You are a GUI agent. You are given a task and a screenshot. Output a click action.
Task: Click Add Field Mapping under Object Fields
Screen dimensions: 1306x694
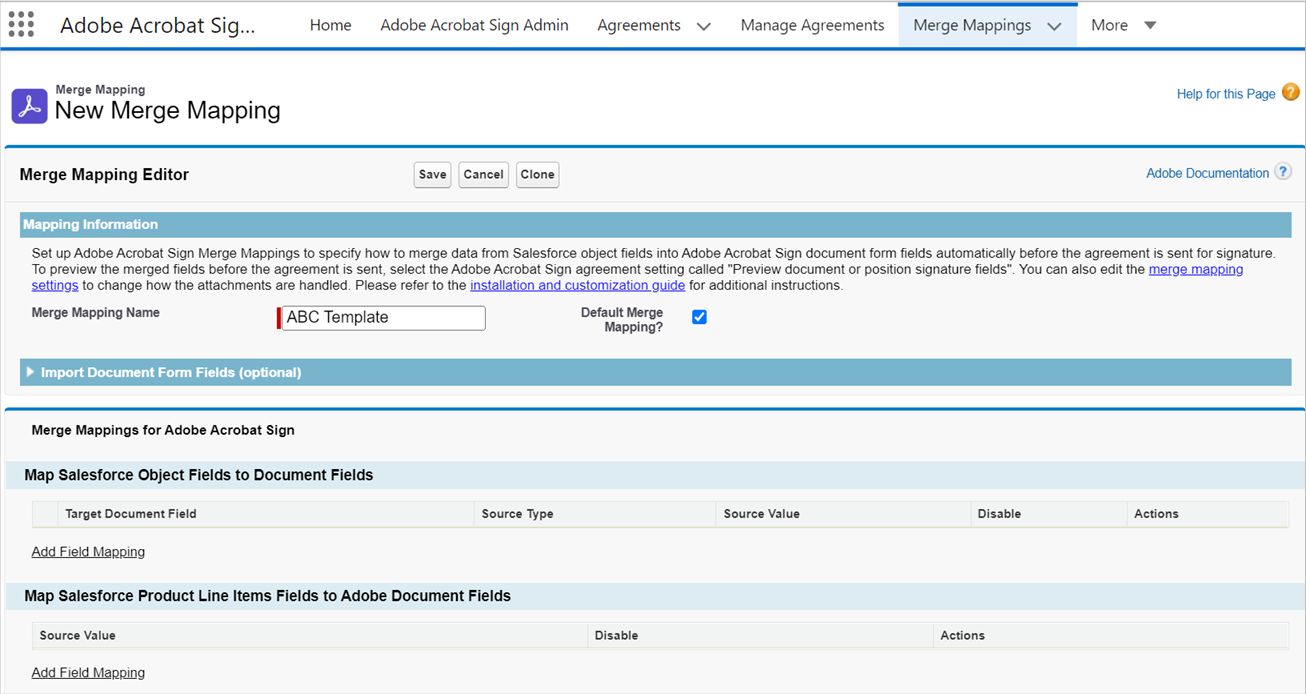point(88,551)
